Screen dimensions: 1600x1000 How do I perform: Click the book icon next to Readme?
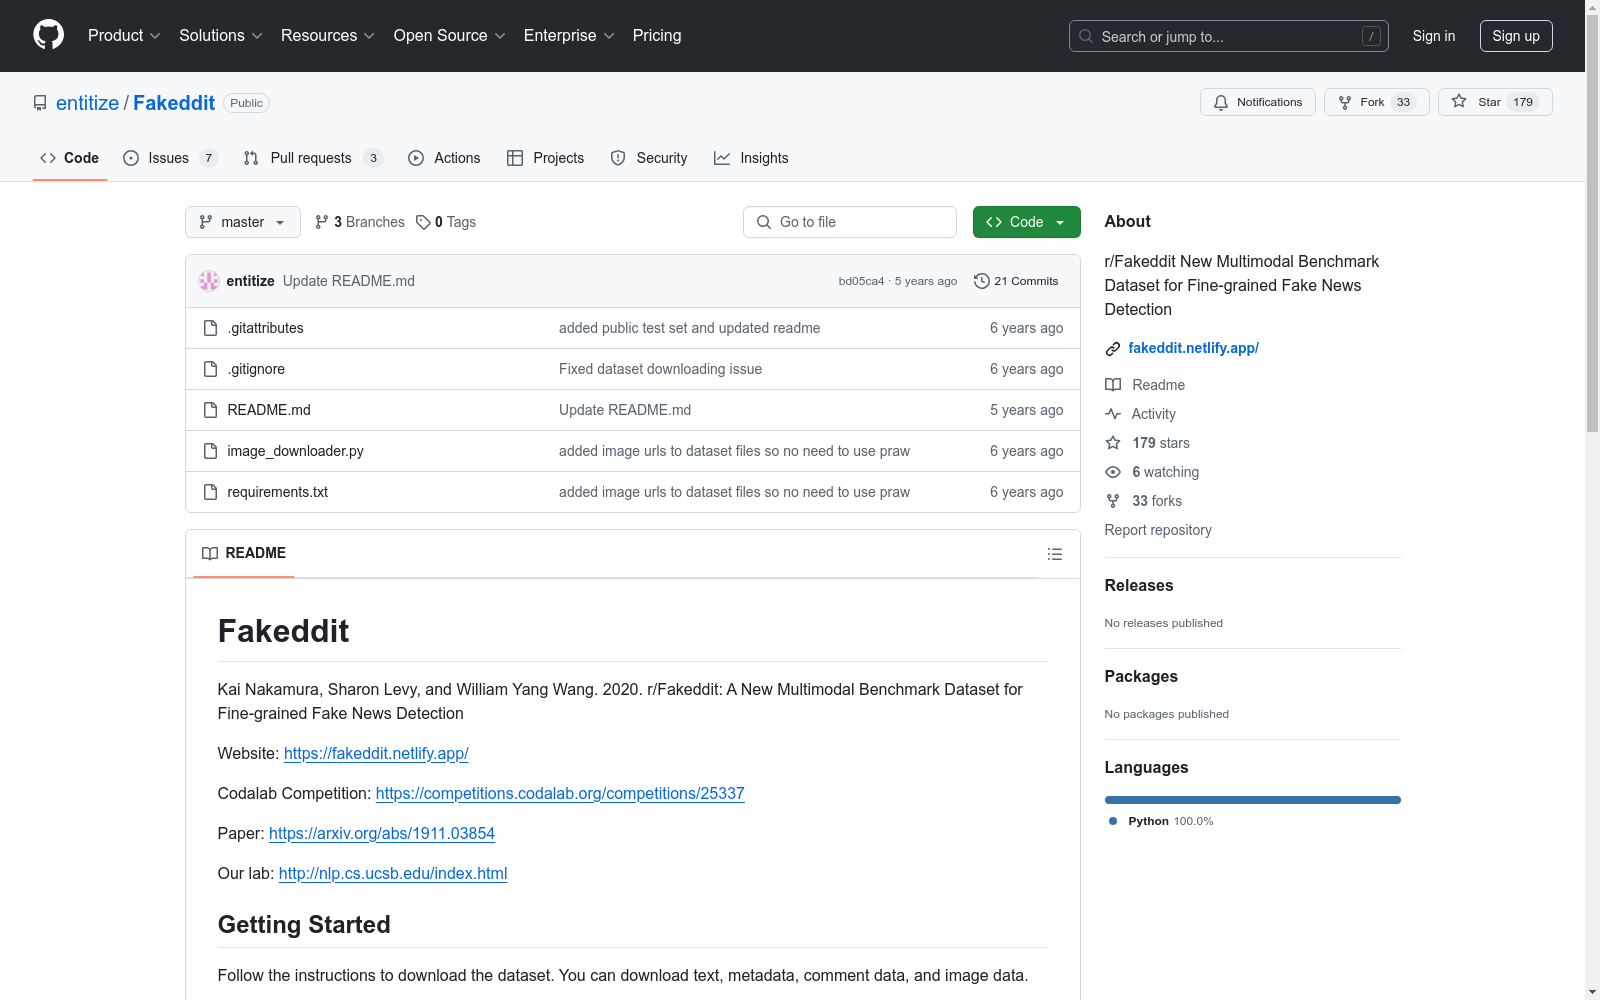click(1113, 385)
